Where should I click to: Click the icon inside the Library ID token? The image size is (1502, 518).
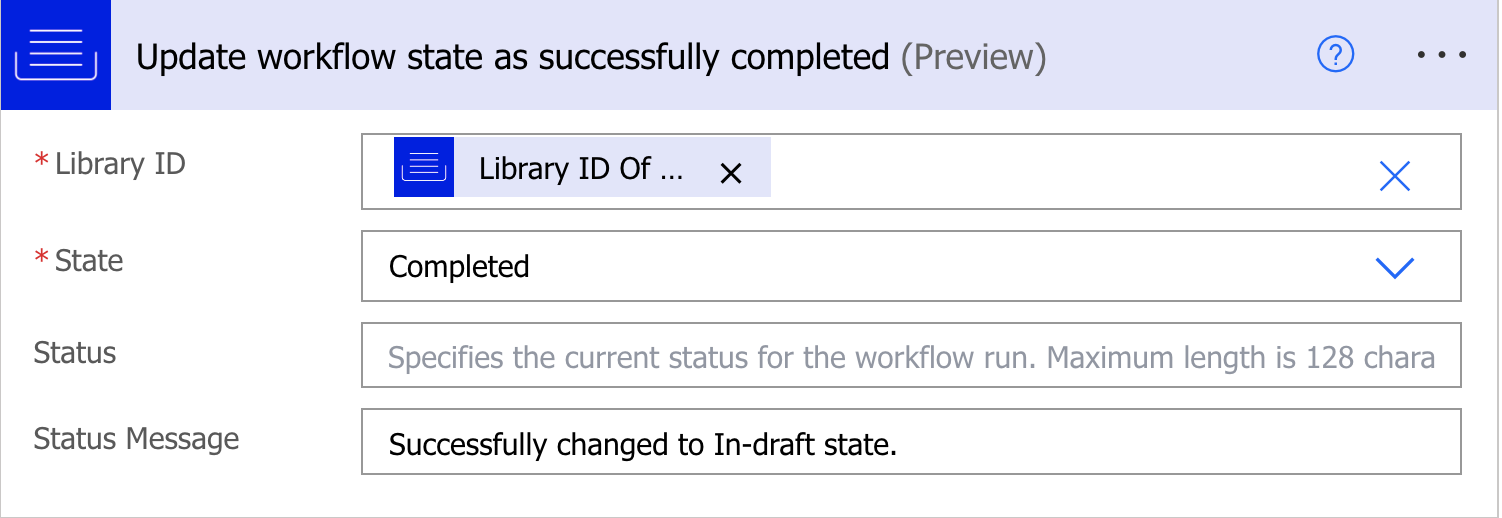tap(424, 167)
